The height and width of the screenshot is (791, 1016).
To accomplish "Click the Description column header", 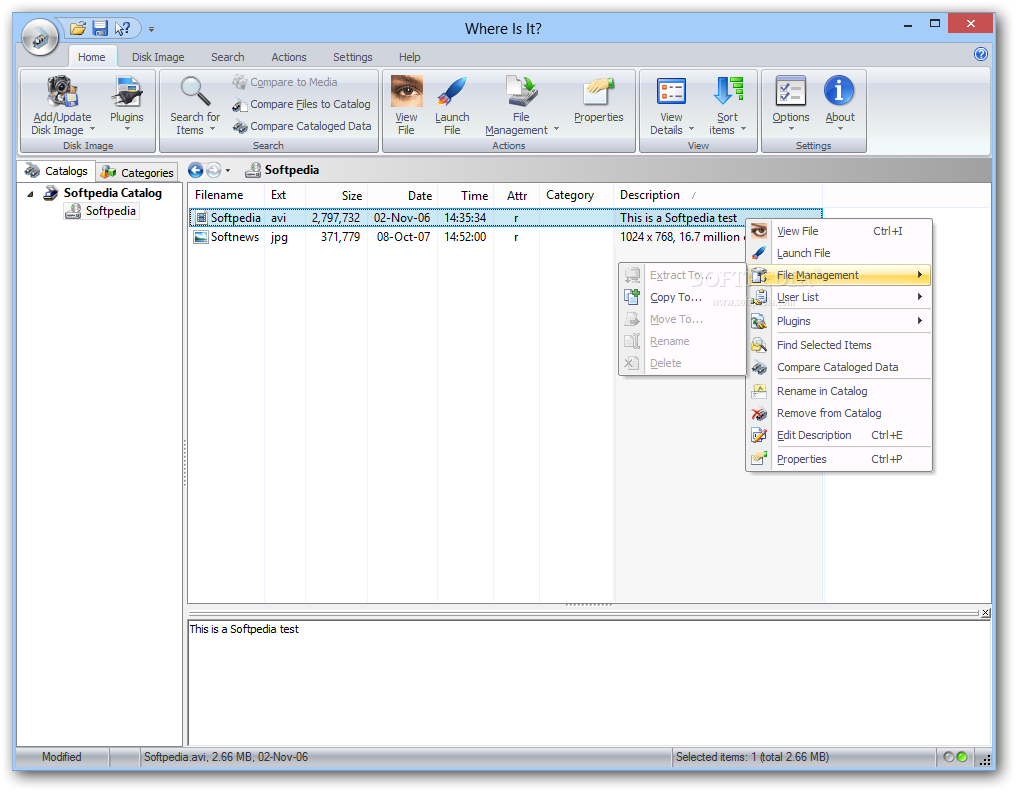I will [718, 196].
